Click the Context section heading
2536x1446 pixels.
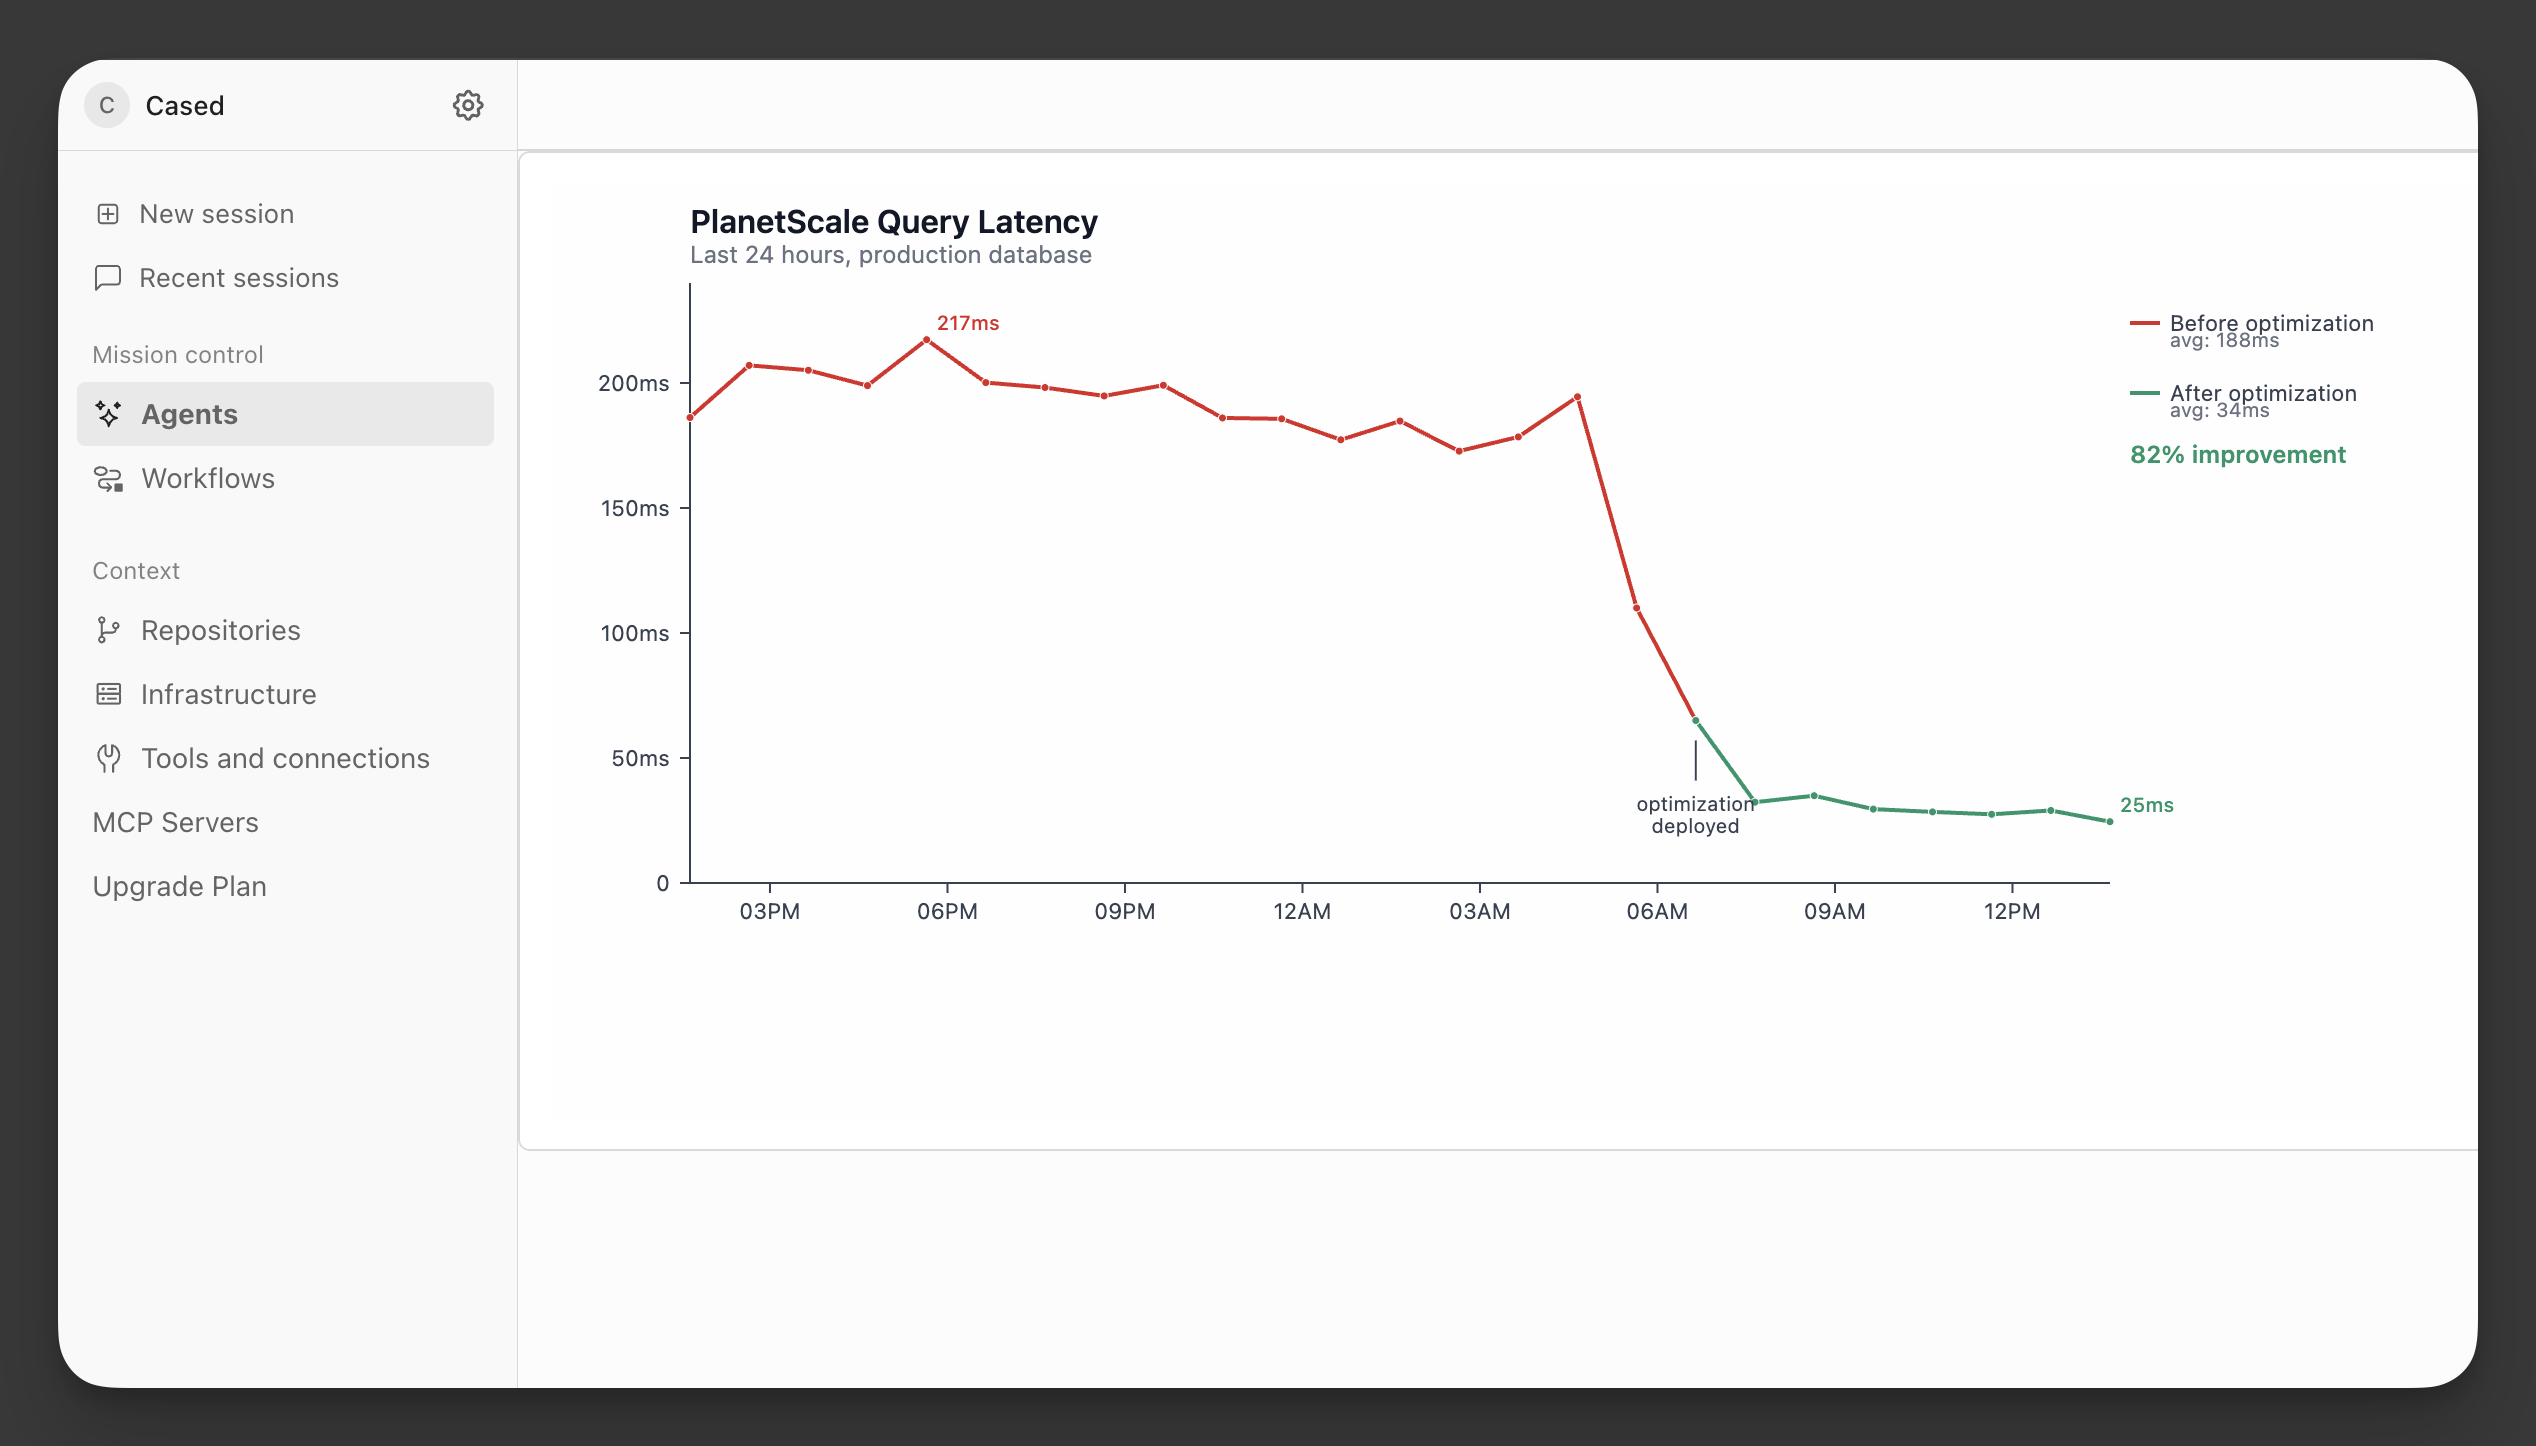tap(136, 571)
